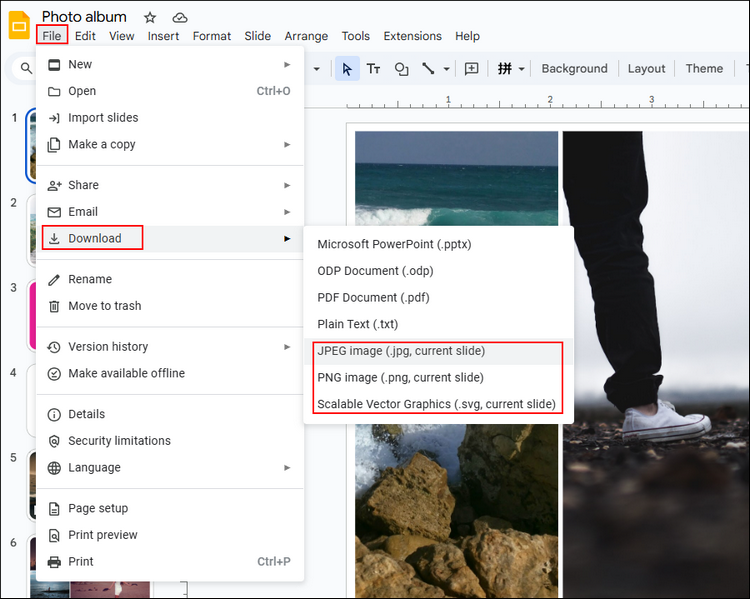Click the Google Slides home logo
This screenshot has width=750, height=599.
[x=19, y=26]
